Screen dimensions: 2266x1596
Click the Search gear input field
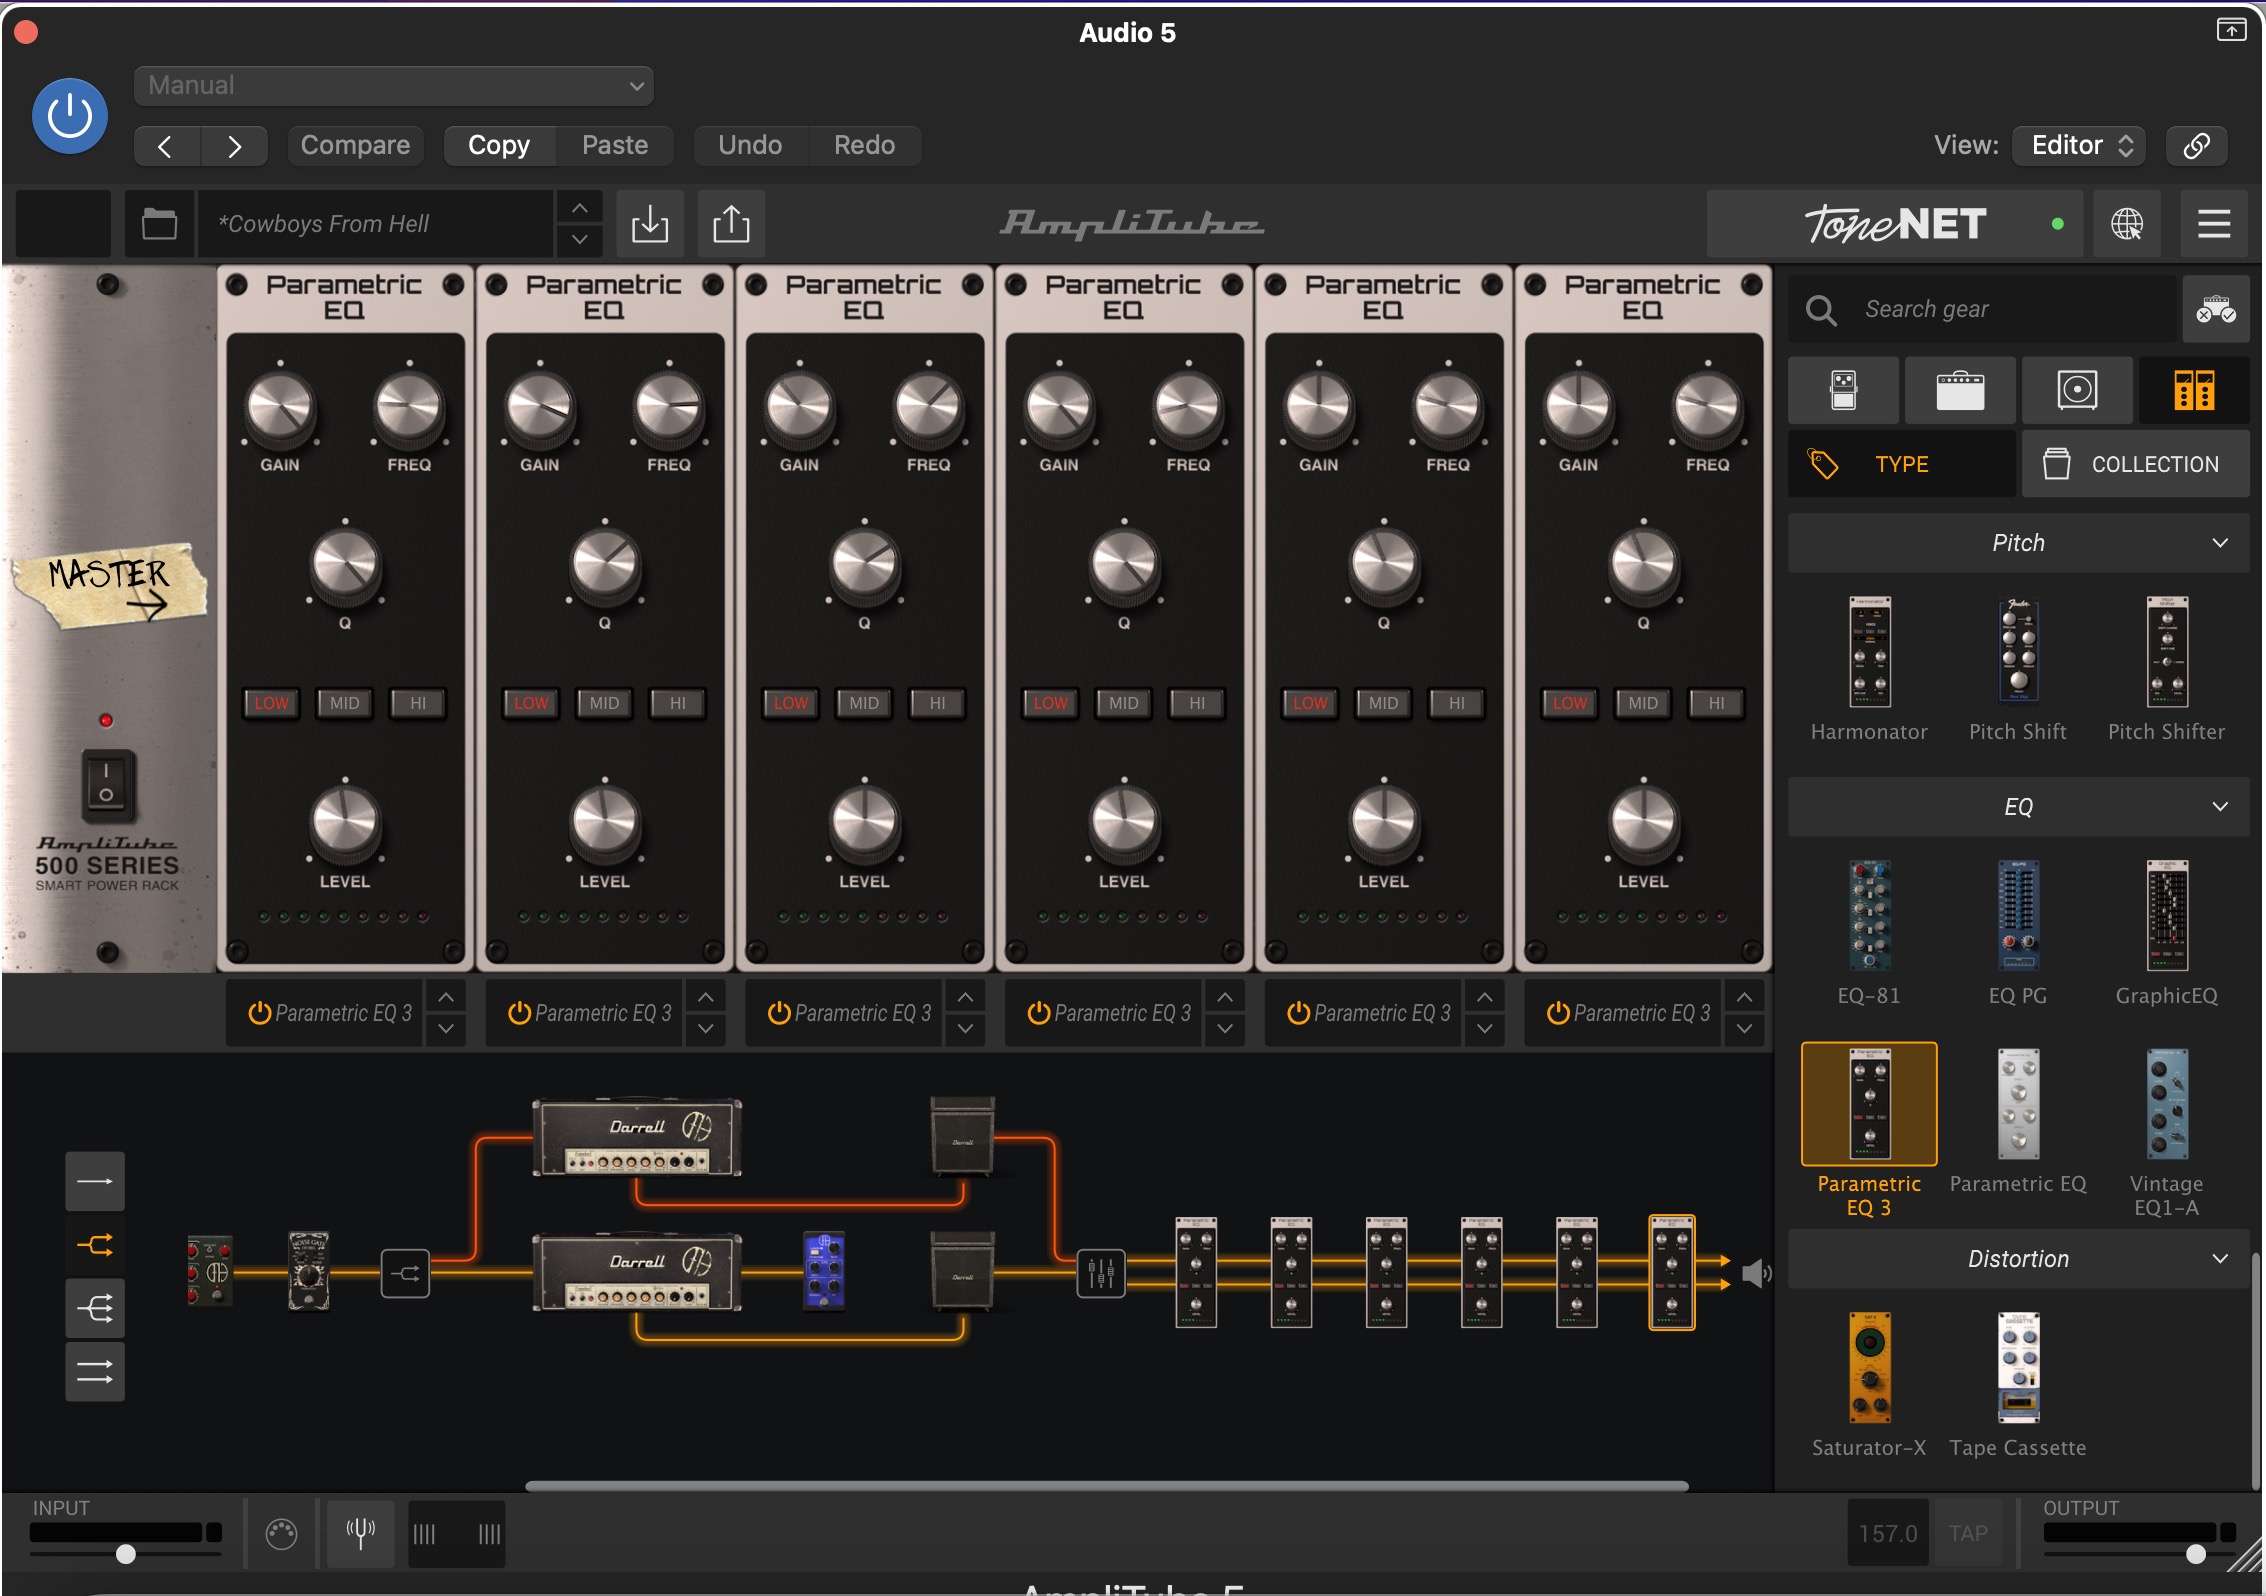(x=1982, y=310)
